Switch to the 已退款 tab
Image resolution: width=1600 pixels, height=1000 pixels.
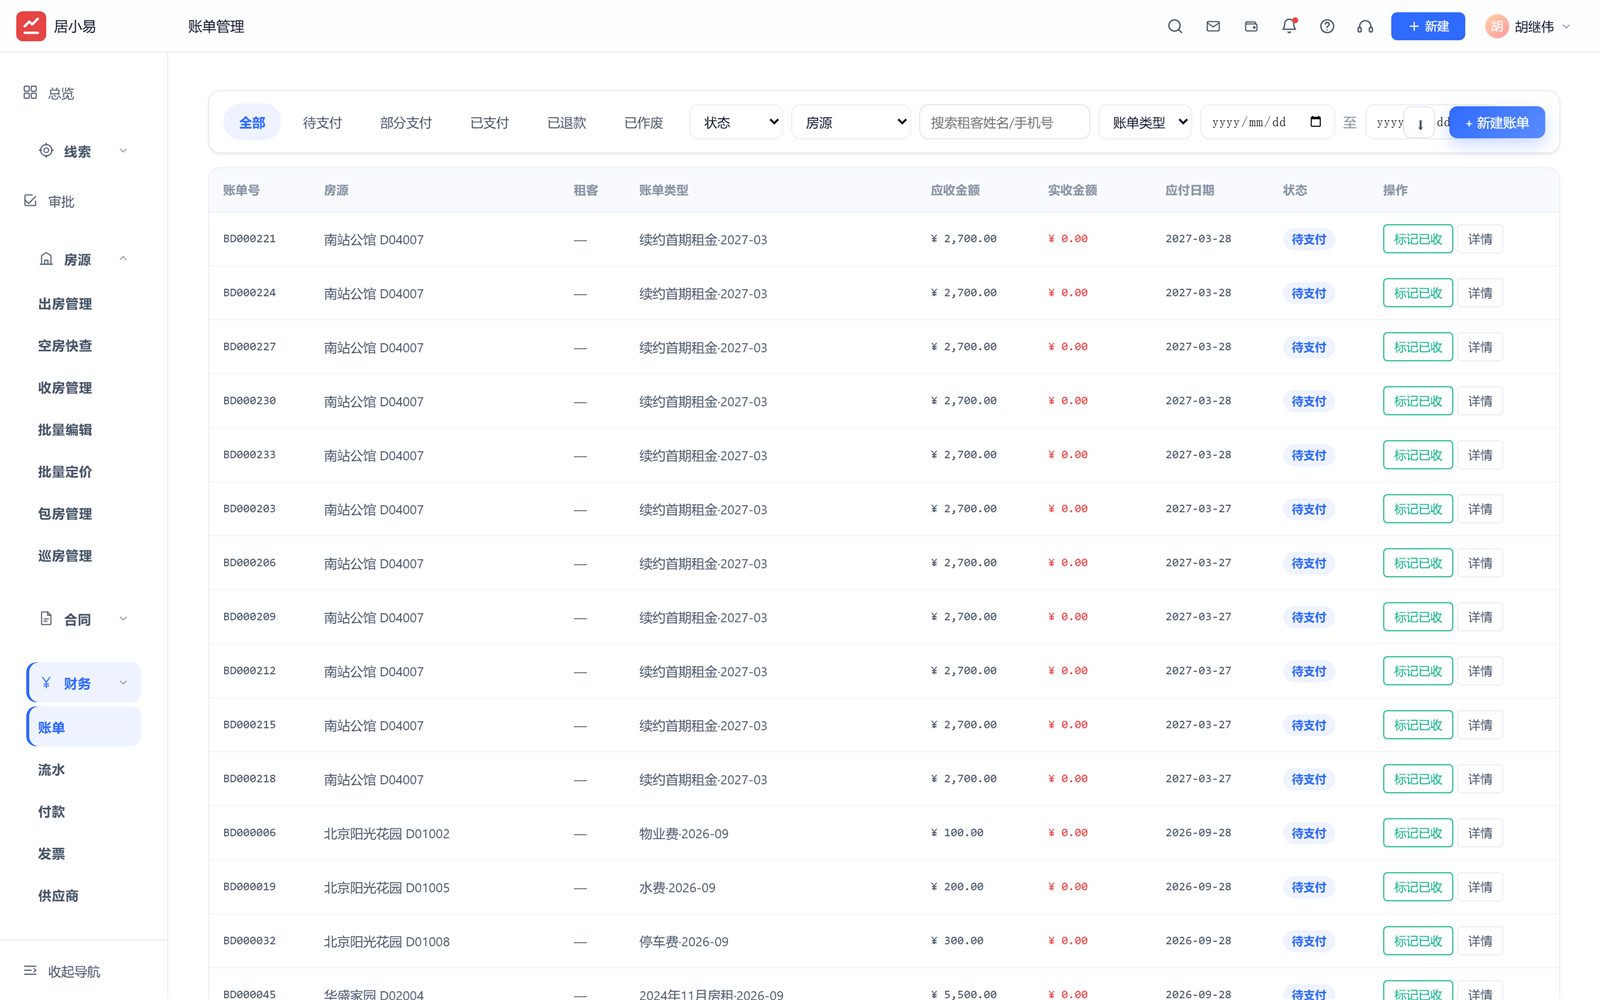pyautogui.click(x=567, y=122)
